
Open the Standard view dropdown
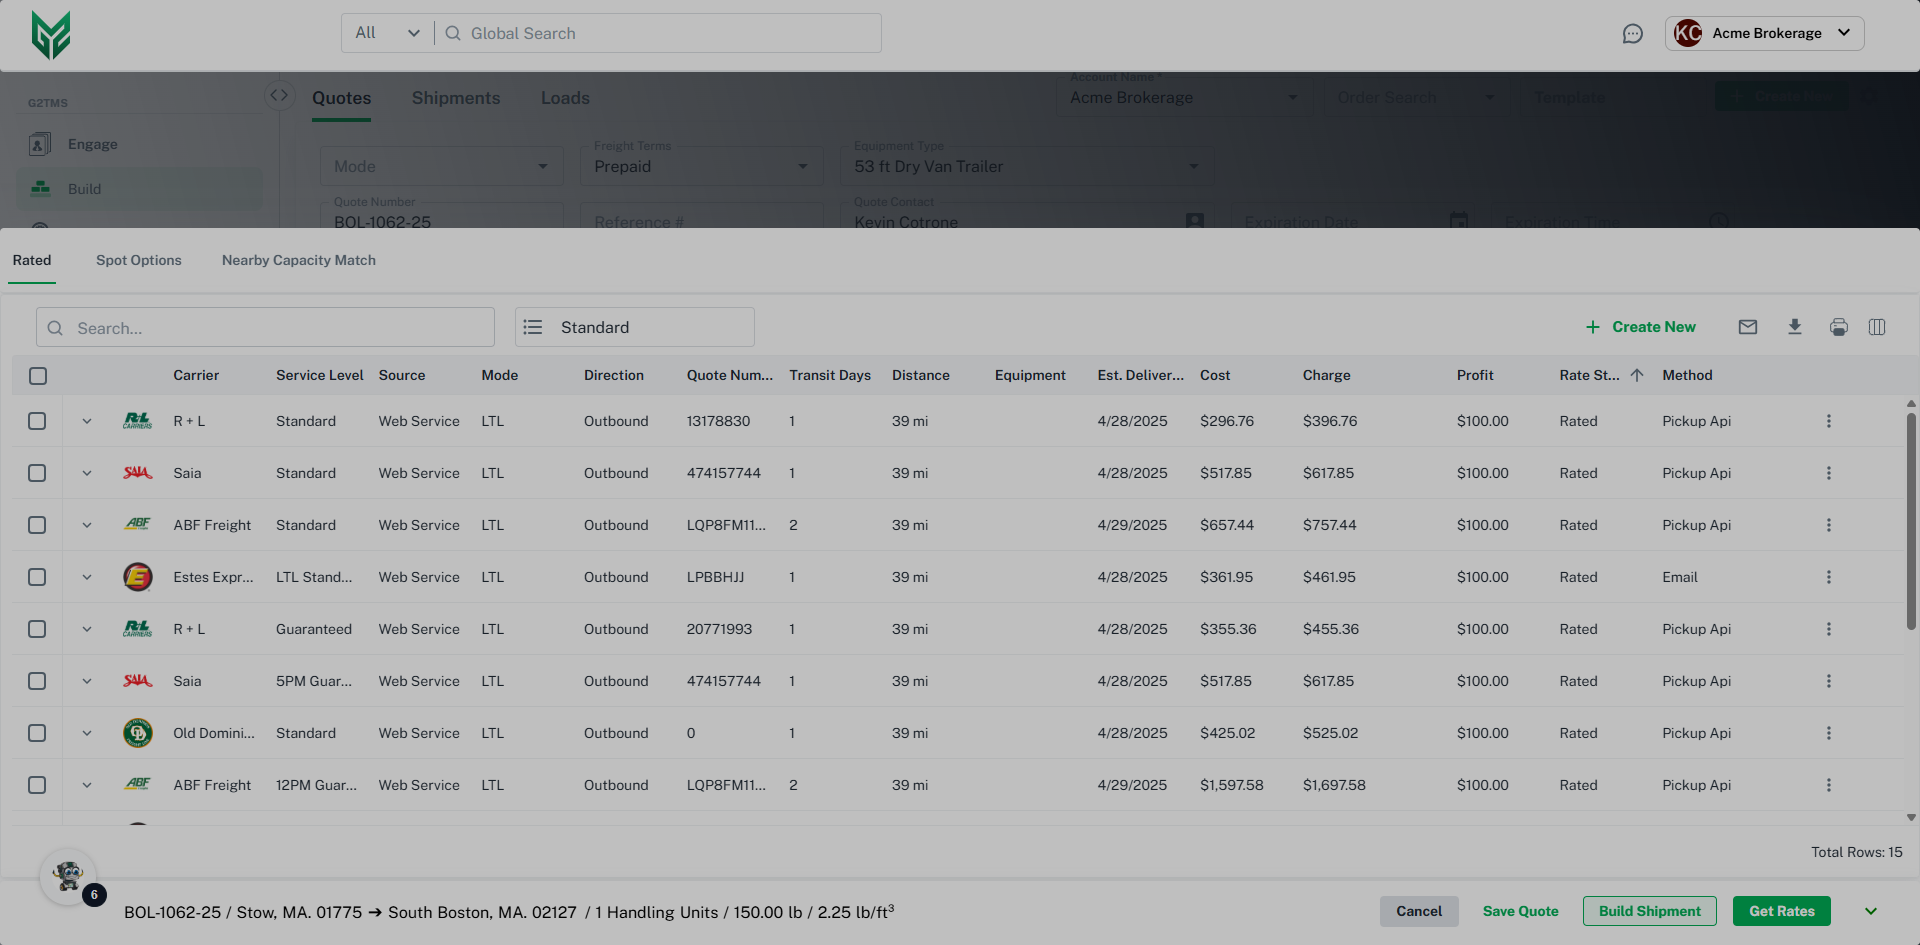click(634, 327)
